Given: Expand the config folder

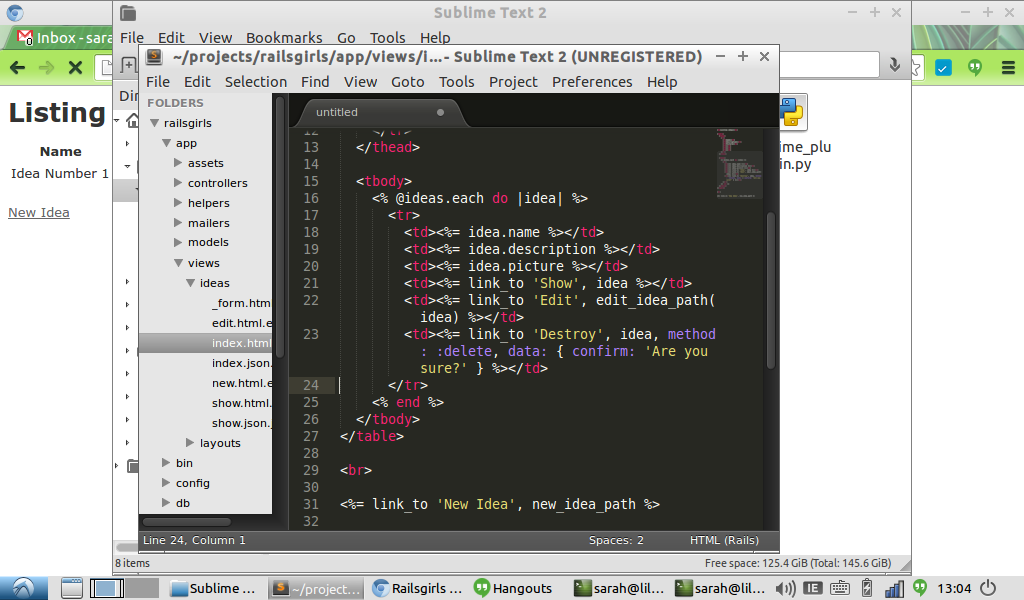Looking at the screenshot, I should [167, 482].
